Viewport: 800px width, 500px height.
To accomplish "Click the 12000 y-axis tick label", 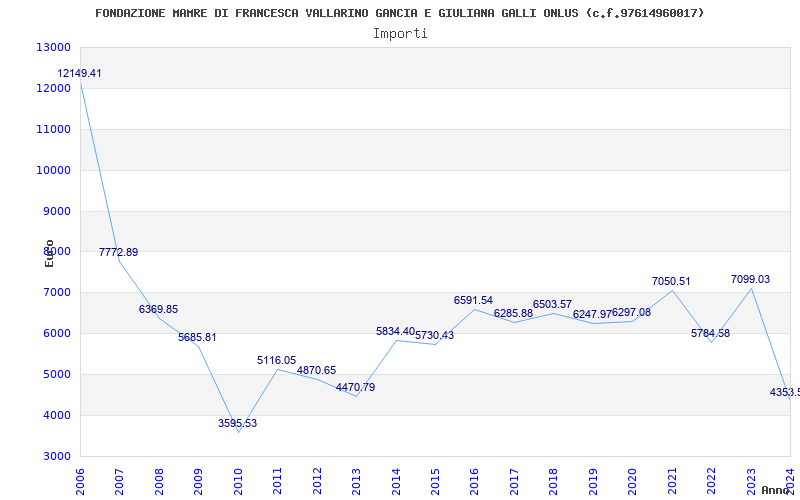I will tap(53, 88).
